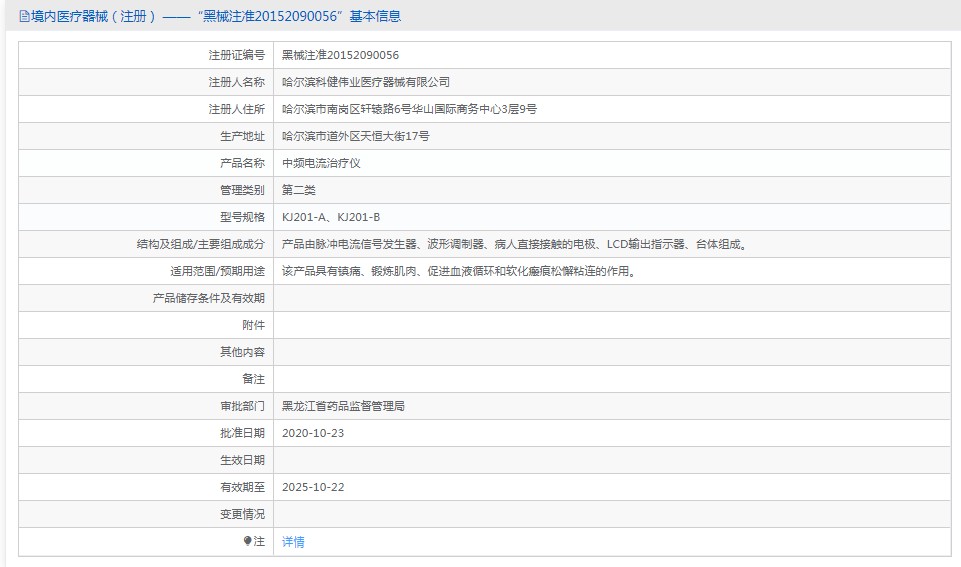Click the lightbulb icon beside 注
This screenshot has width=961, height=567.
pos(248,541)
